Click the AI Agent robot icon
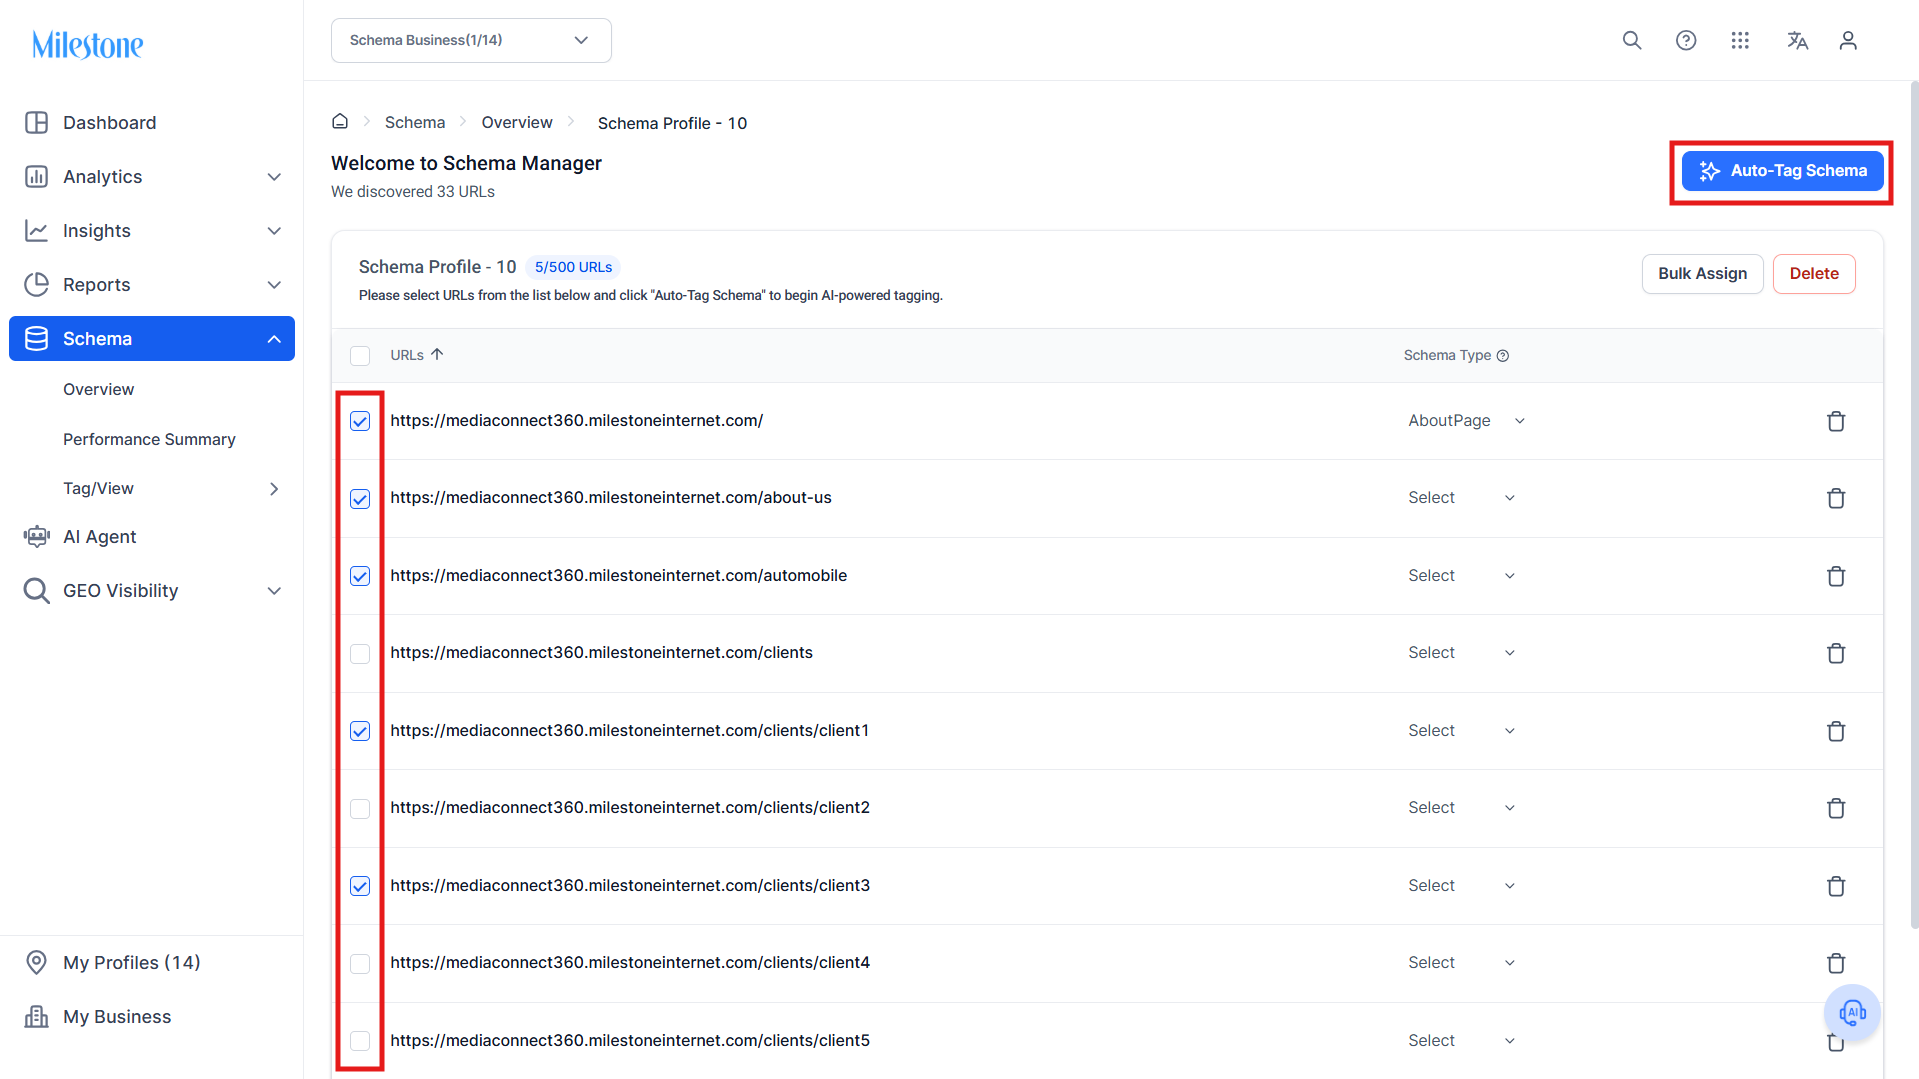 (x=36, y=536)
